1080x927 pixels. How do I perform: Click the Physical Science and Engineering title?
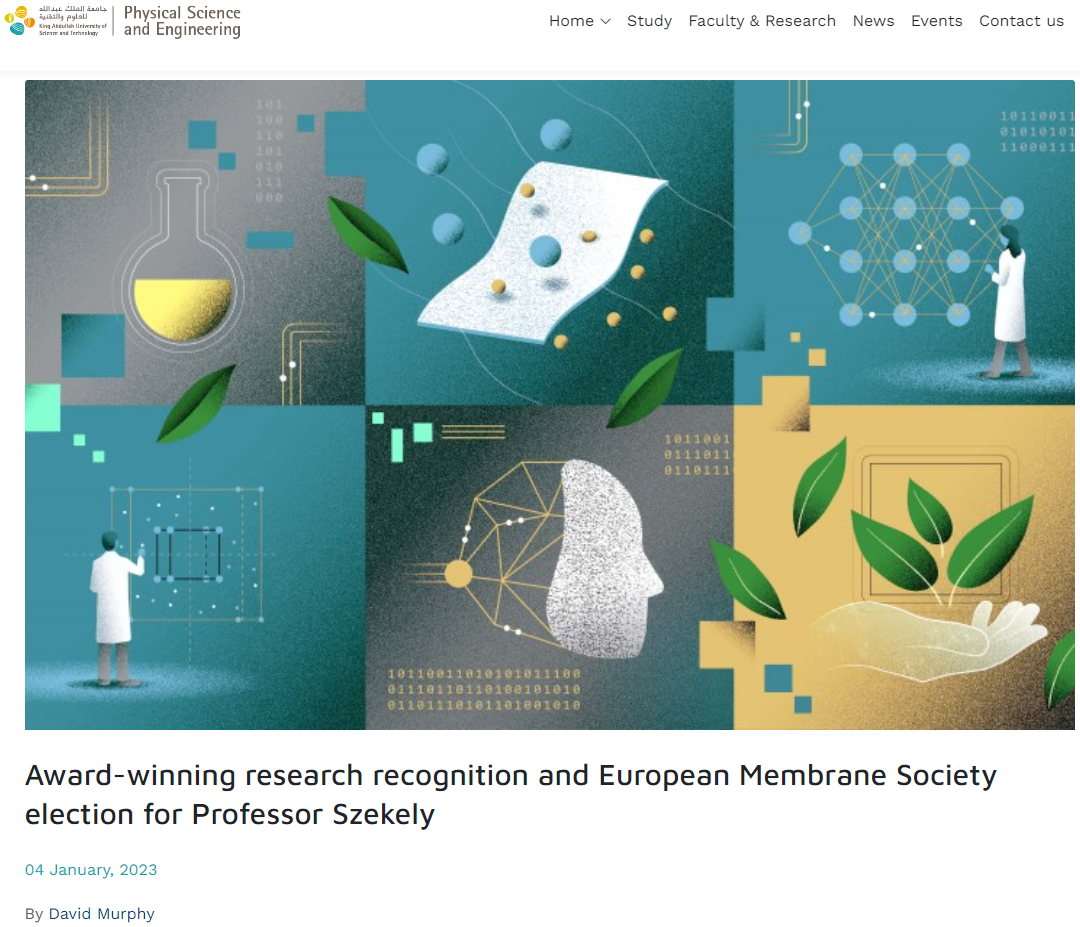tap(182, 21)
